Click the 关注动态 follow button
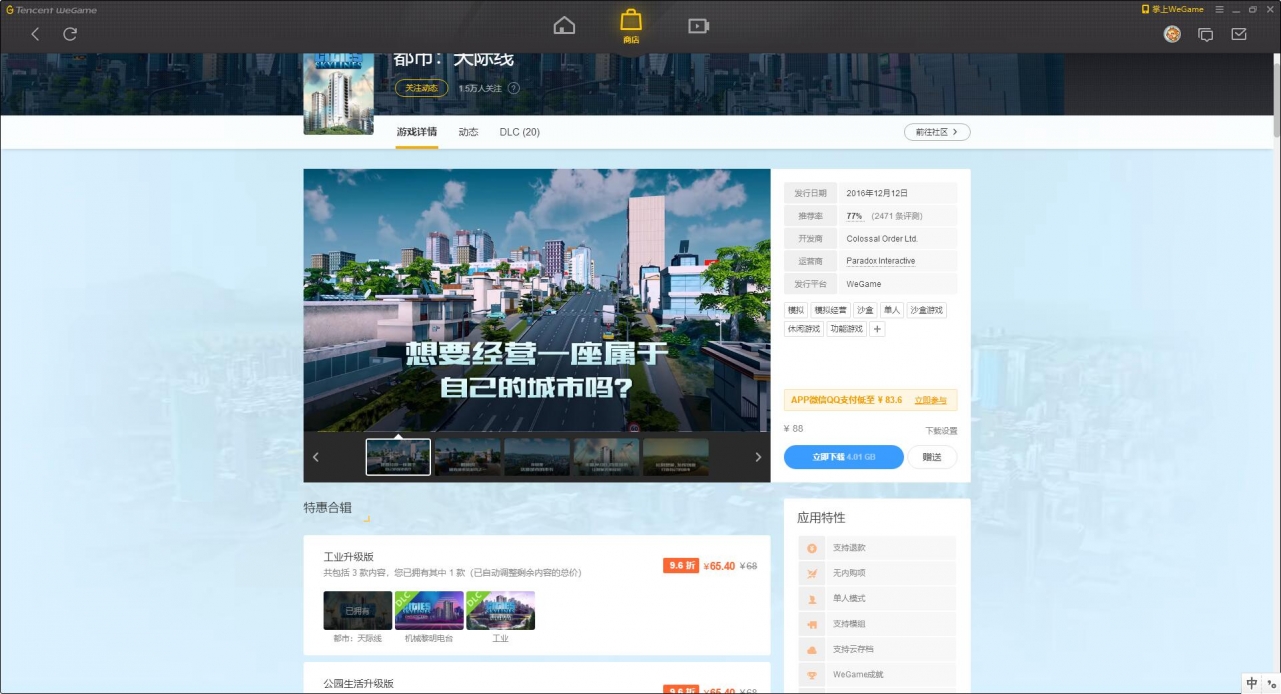This screenshot has height=694, width=1281. pos(421,88)
